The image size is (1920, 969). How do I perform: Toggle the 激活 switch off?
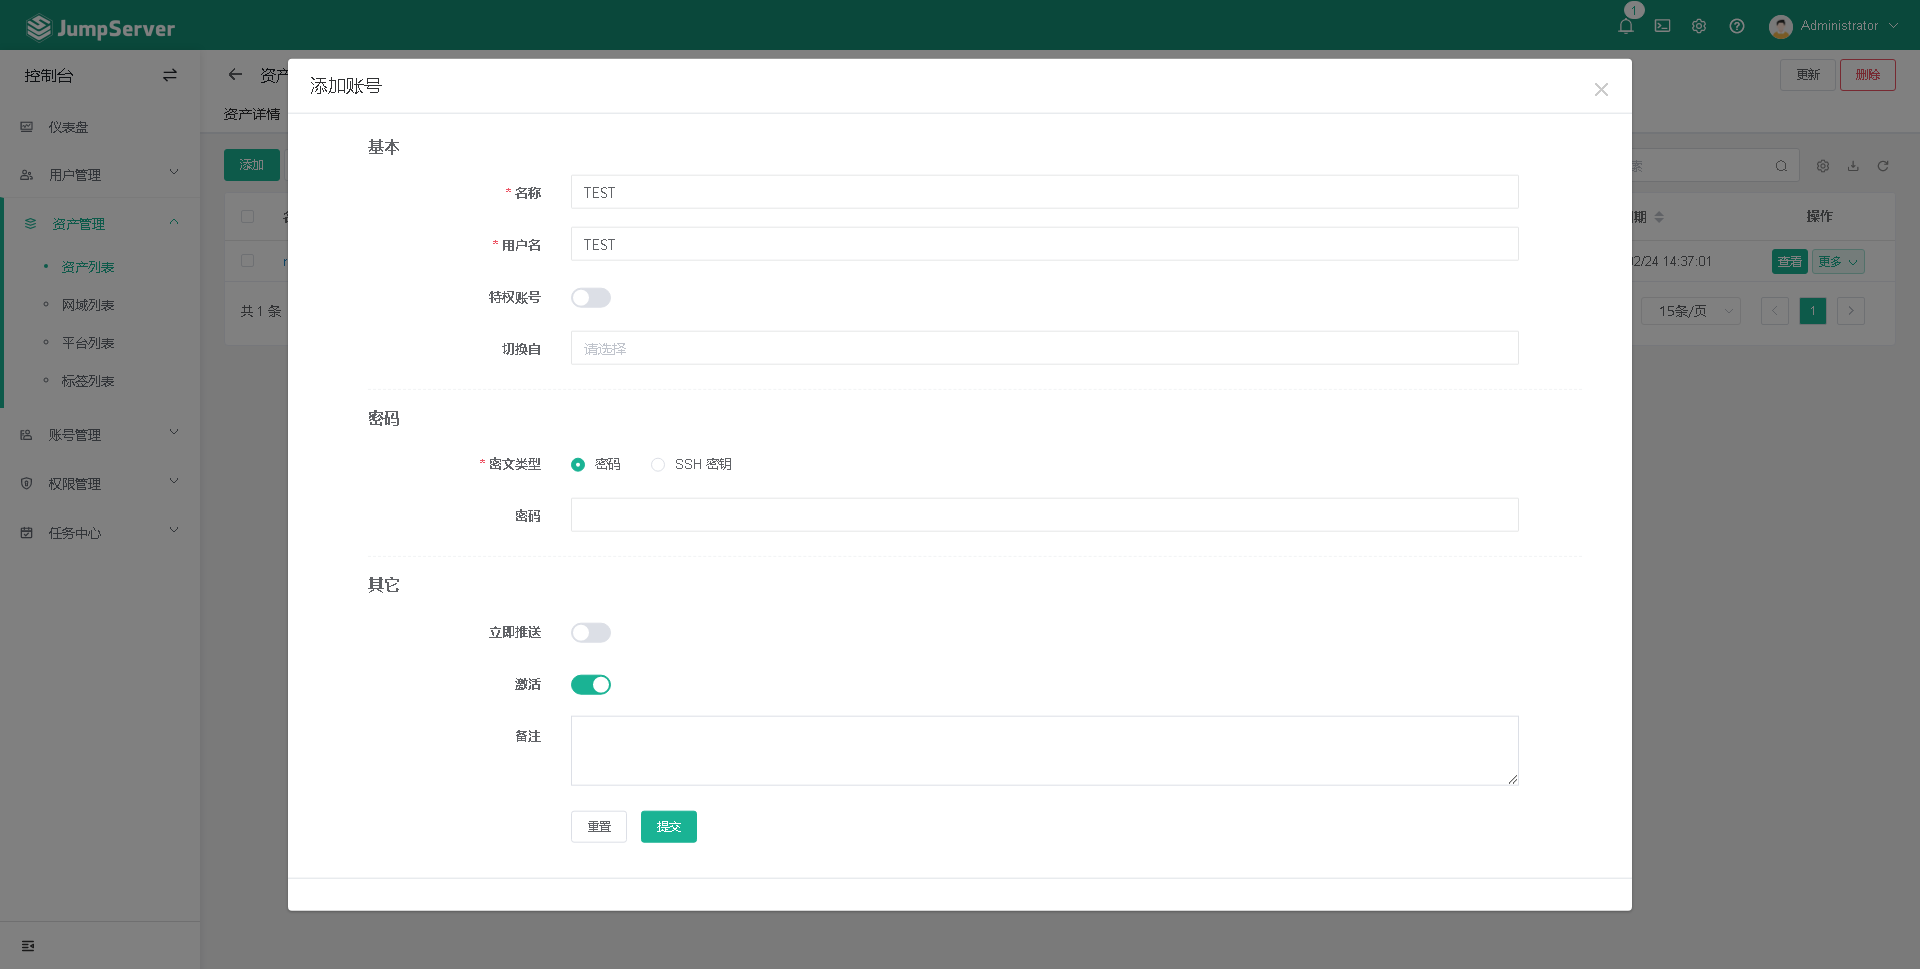coord(591,685)
